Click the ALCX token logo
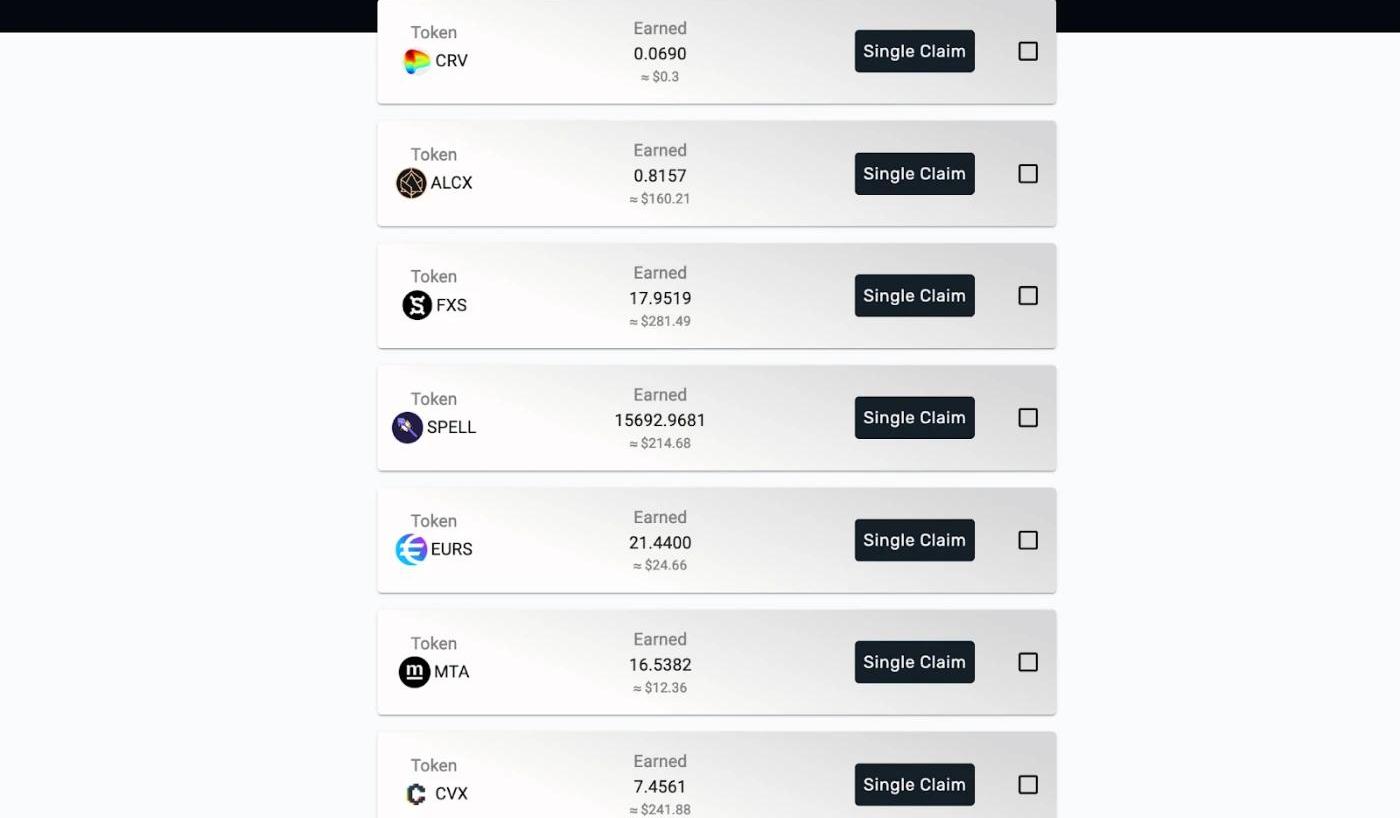Image resolution: width=1400 pixels, height=818 pixels. point(411,183)
